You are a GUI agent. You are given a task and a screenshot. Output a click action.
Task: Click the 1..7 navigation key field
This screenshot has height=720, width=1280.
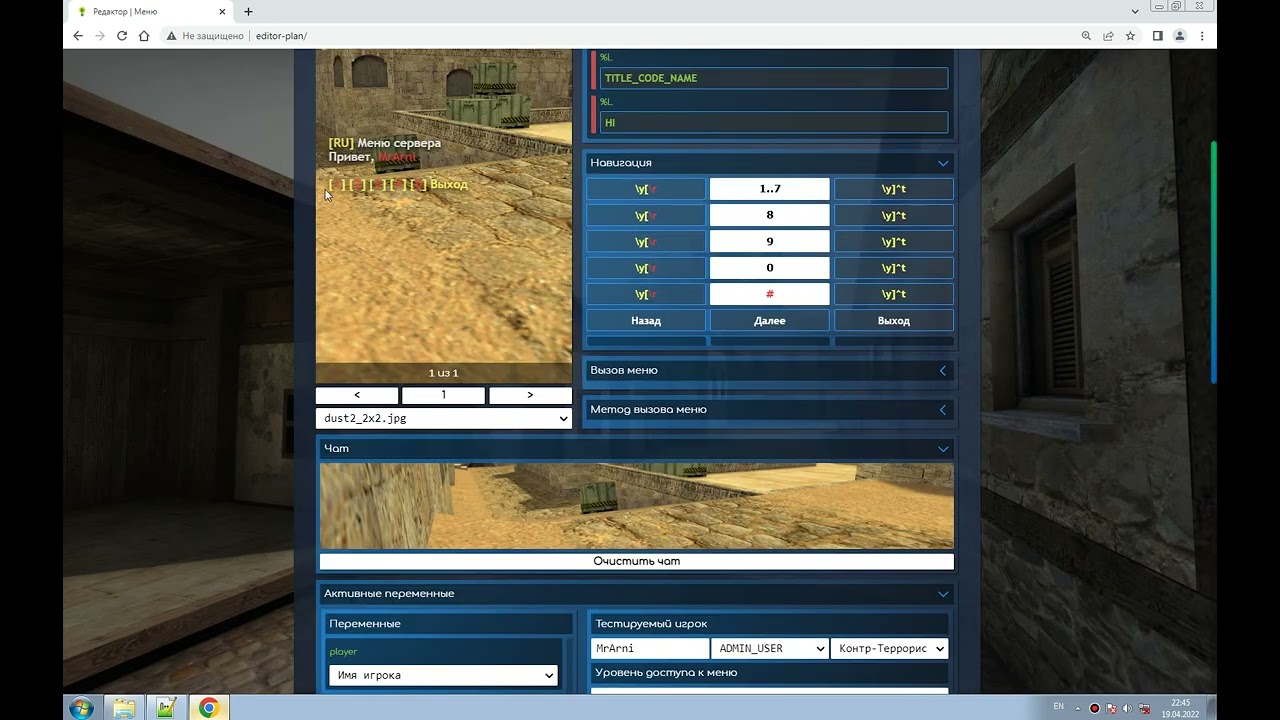coord(769,189)
